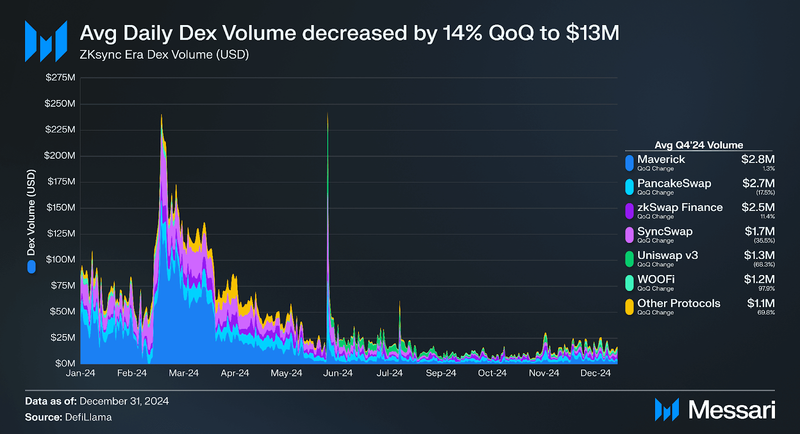Click the chart title about Avg Daily Dex Volume
The image size is (800, 434).
pyautogui.click(x=349, y=33)
